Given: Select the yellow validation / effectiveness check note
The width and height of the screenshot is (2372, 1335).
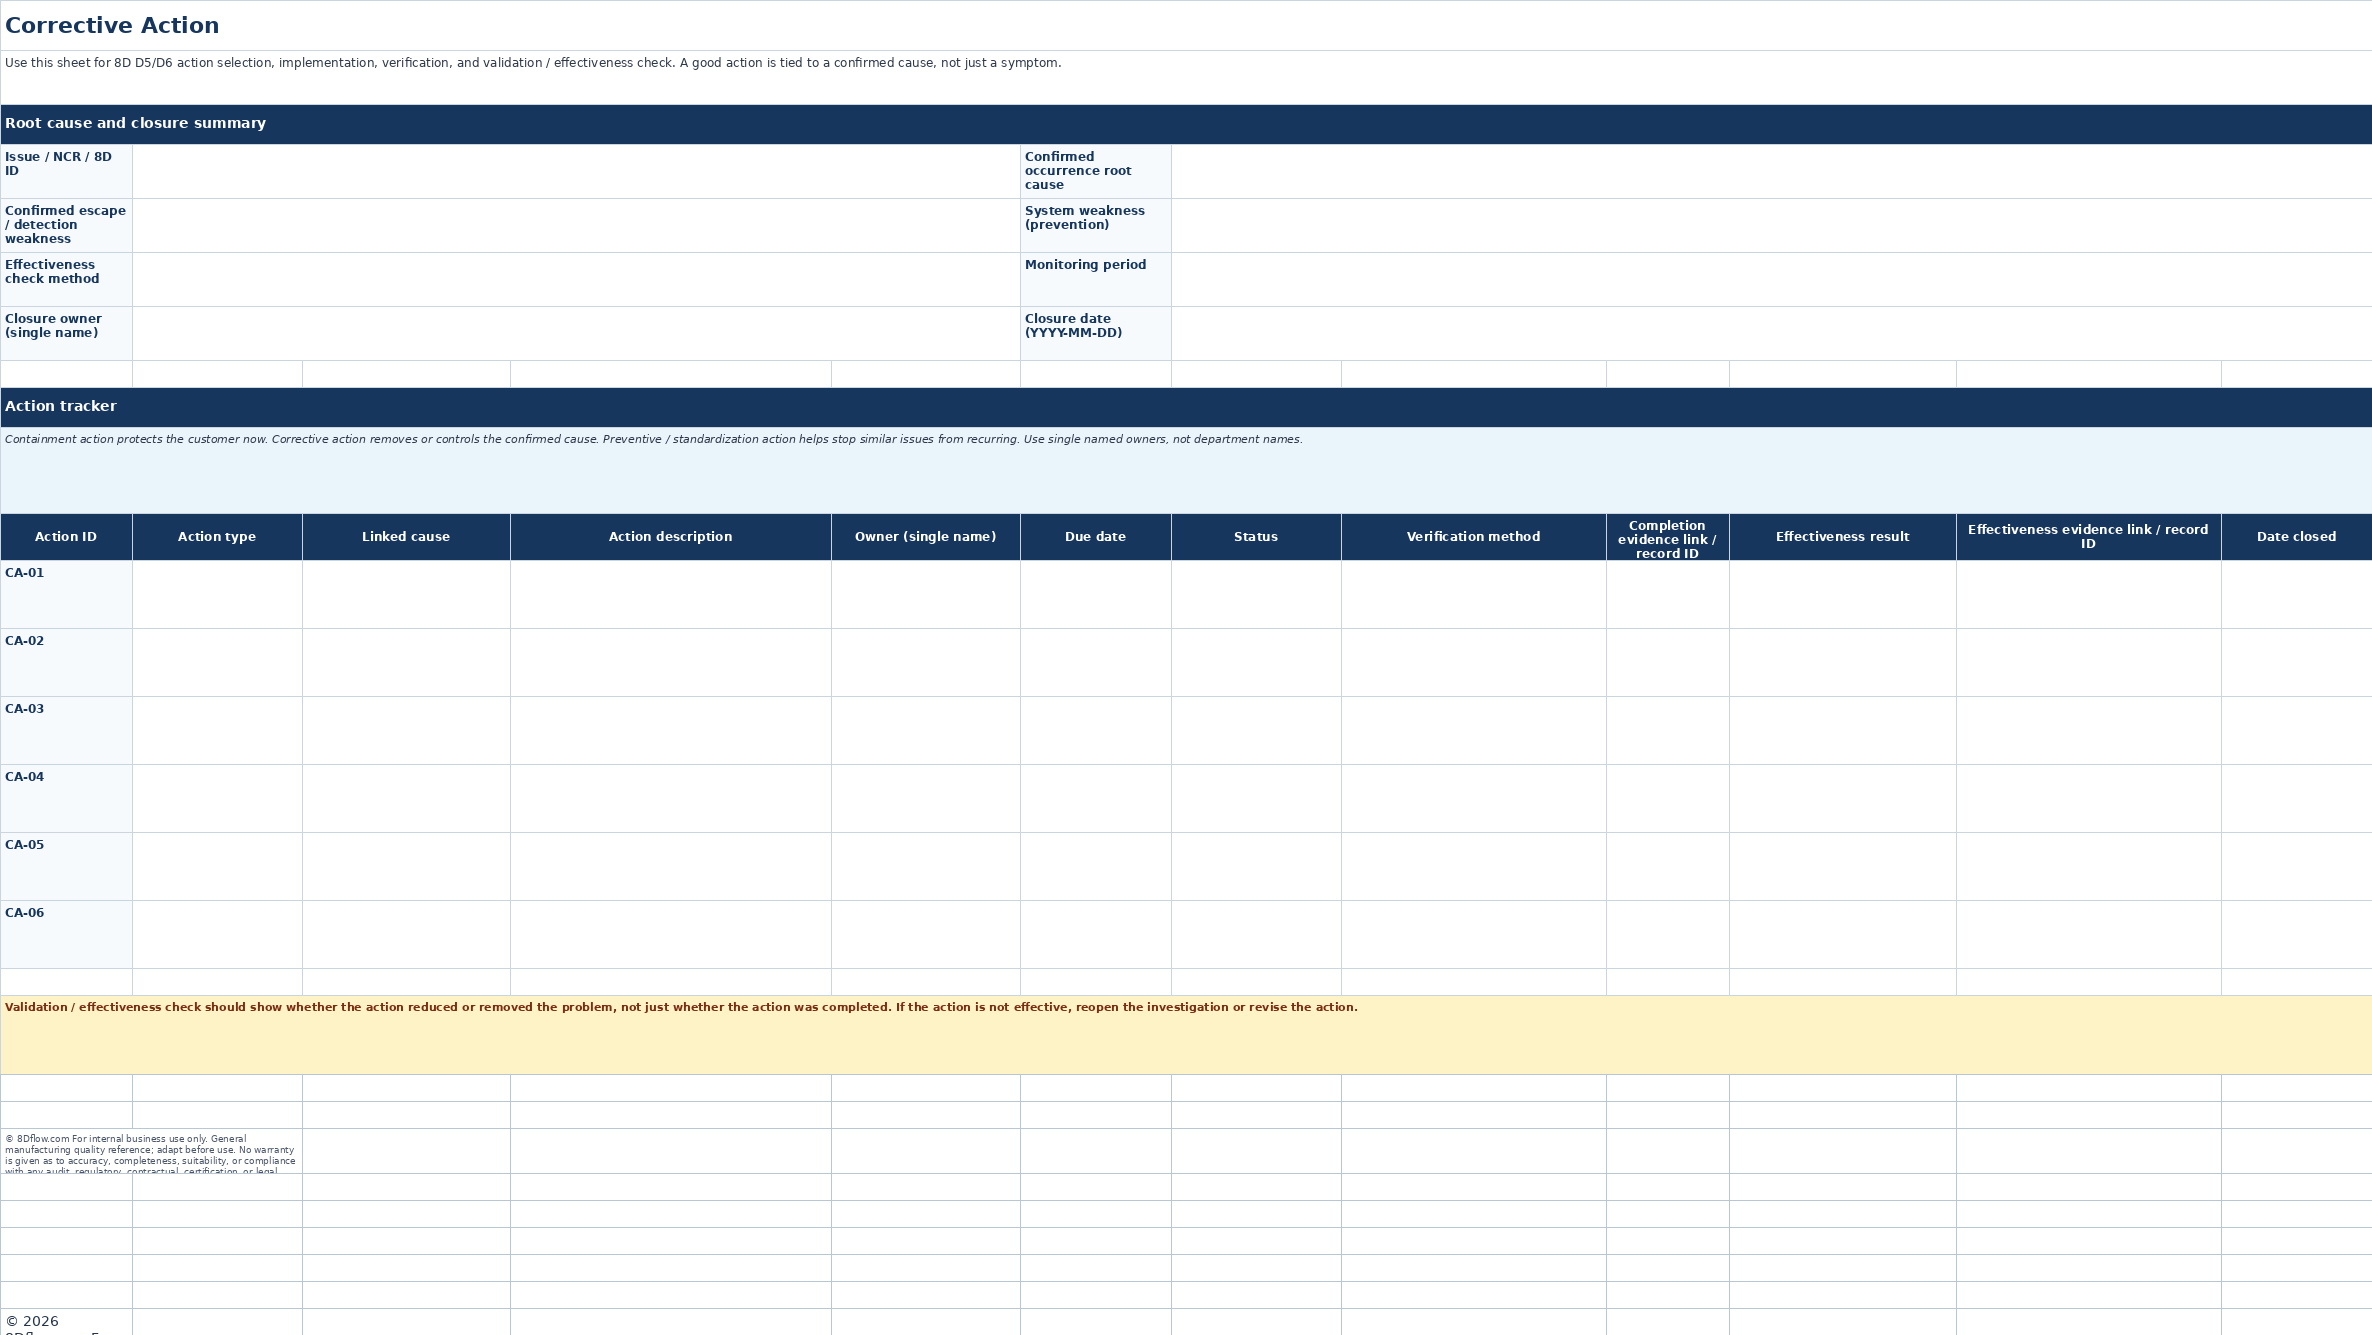Looking at the screenshot, I should click(1186, 1035).
